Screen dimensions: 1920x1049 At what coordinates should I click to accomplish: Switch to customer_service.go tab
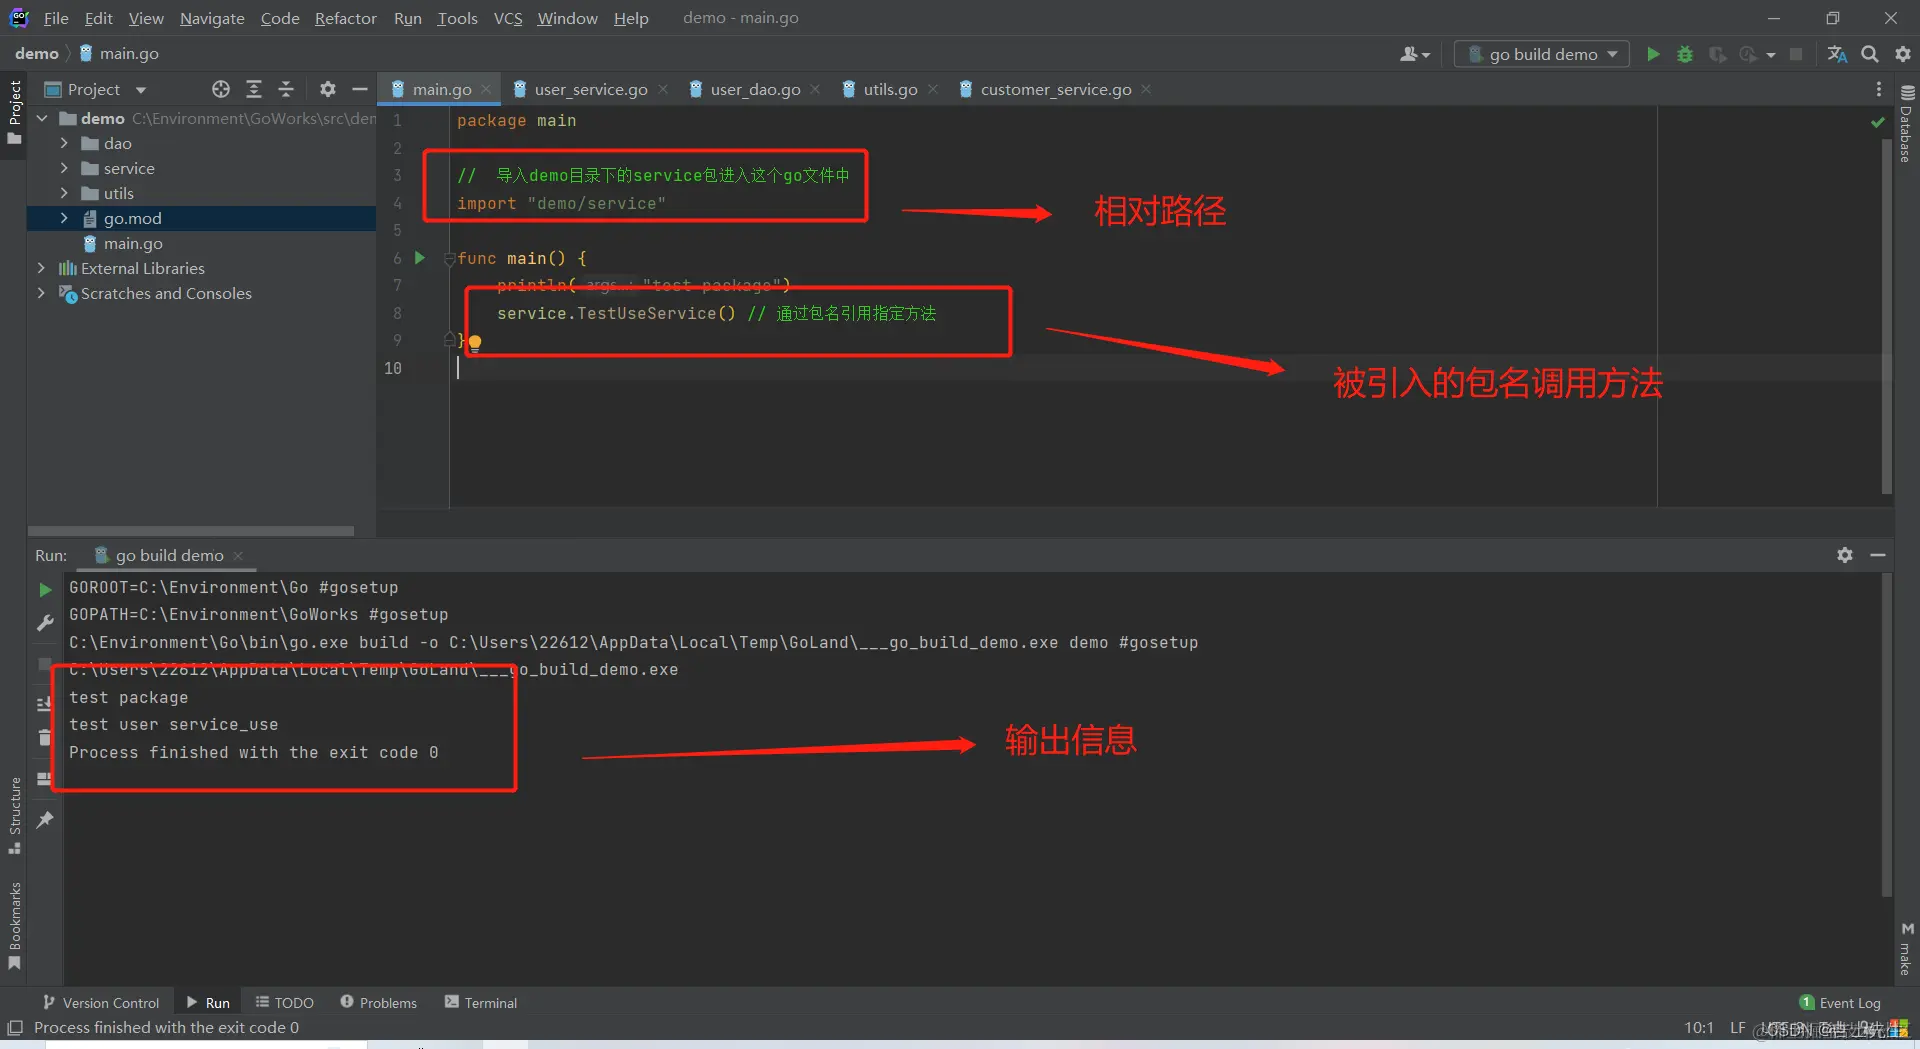(1055, 89)
